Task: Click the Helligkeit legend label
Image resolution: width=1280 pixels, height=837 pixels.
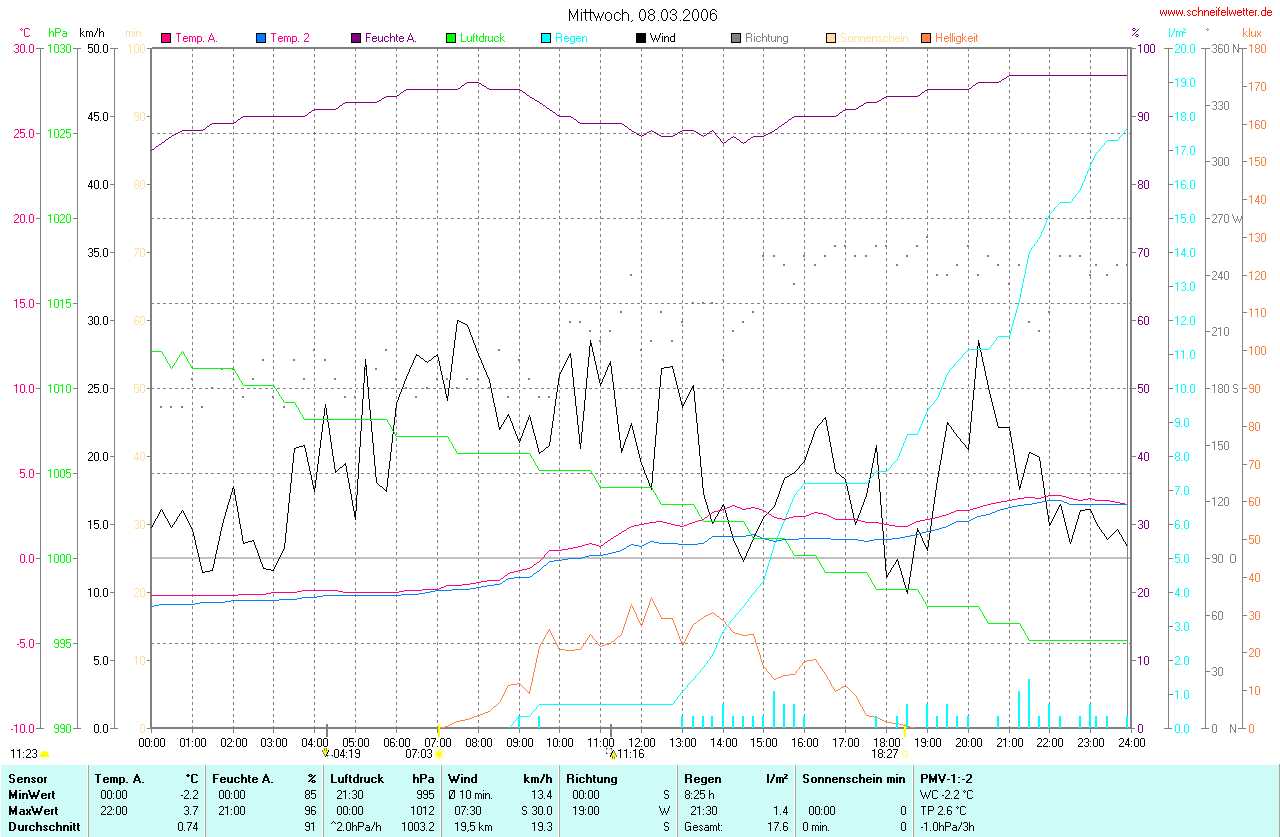Action: (957, 38)
